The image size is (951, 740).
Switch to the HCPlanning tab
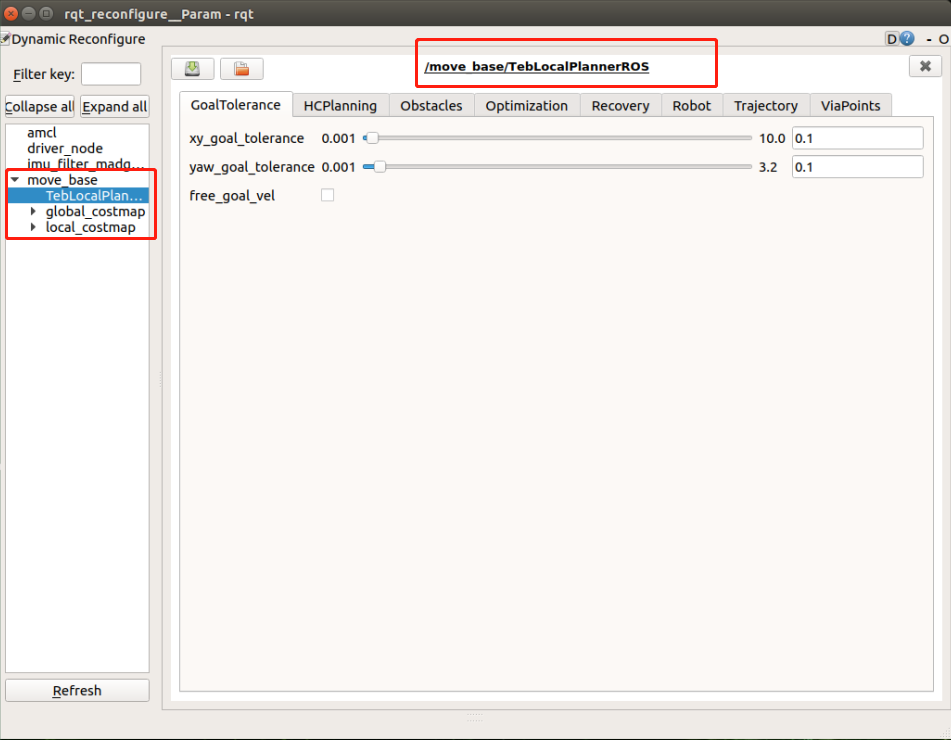[340, 105]
